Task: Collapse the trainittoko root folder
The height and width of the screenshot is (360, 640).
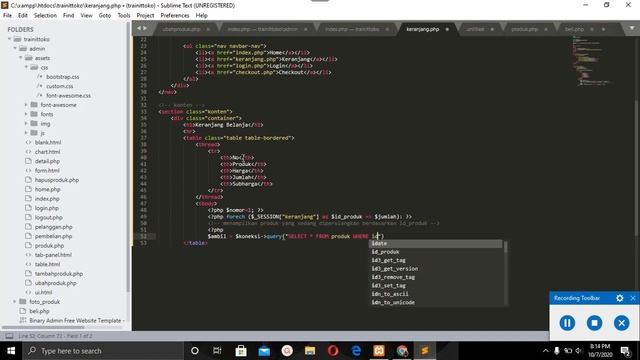Action: click(10, 39)
